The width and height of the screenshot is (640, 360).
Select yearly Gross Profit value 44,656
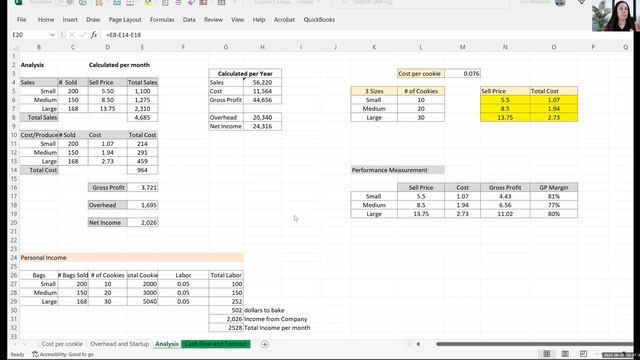(262, 100)
